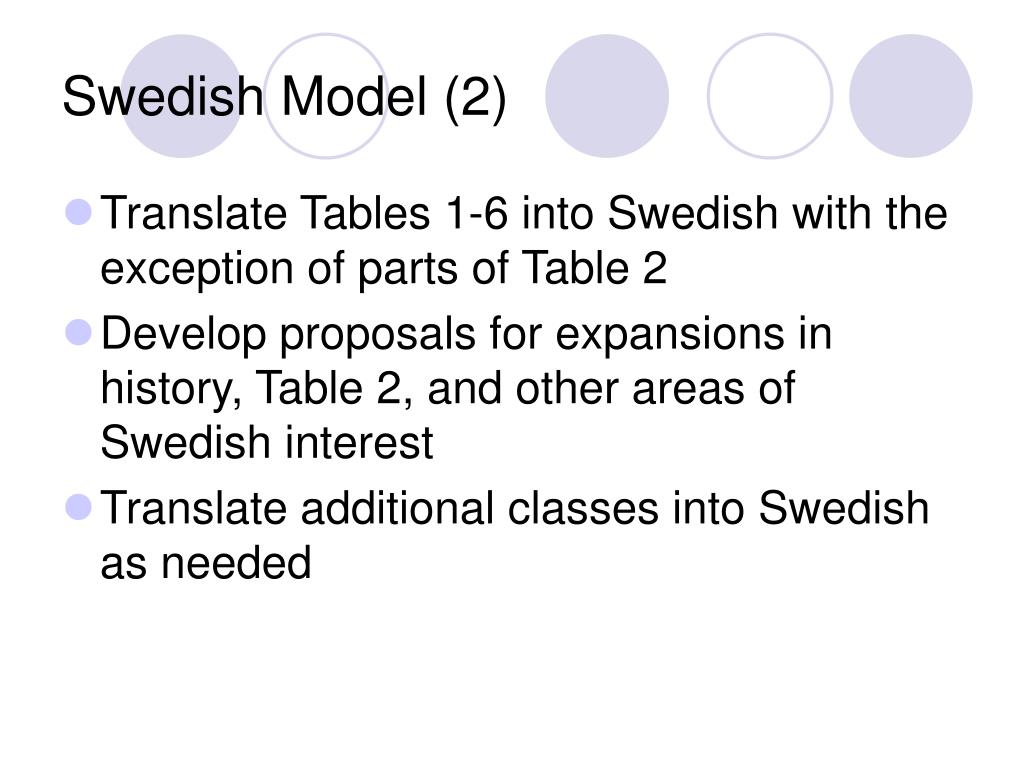Click the line history, Table 2, and other areas

tap(447, 389)
